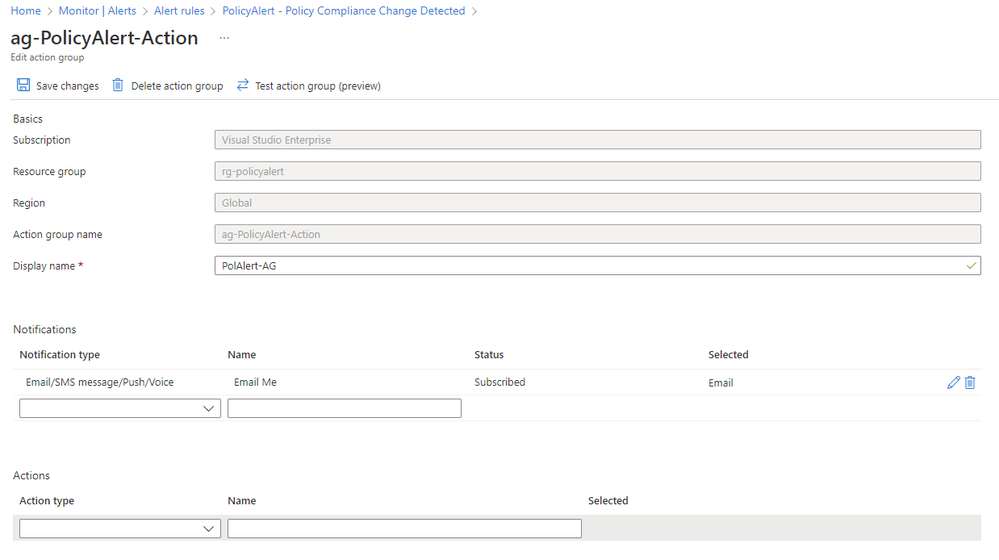The height and width of the screenshot is (560, 999).
Task: Delete the Email Me notification row
Action: [x=970, y=382]
